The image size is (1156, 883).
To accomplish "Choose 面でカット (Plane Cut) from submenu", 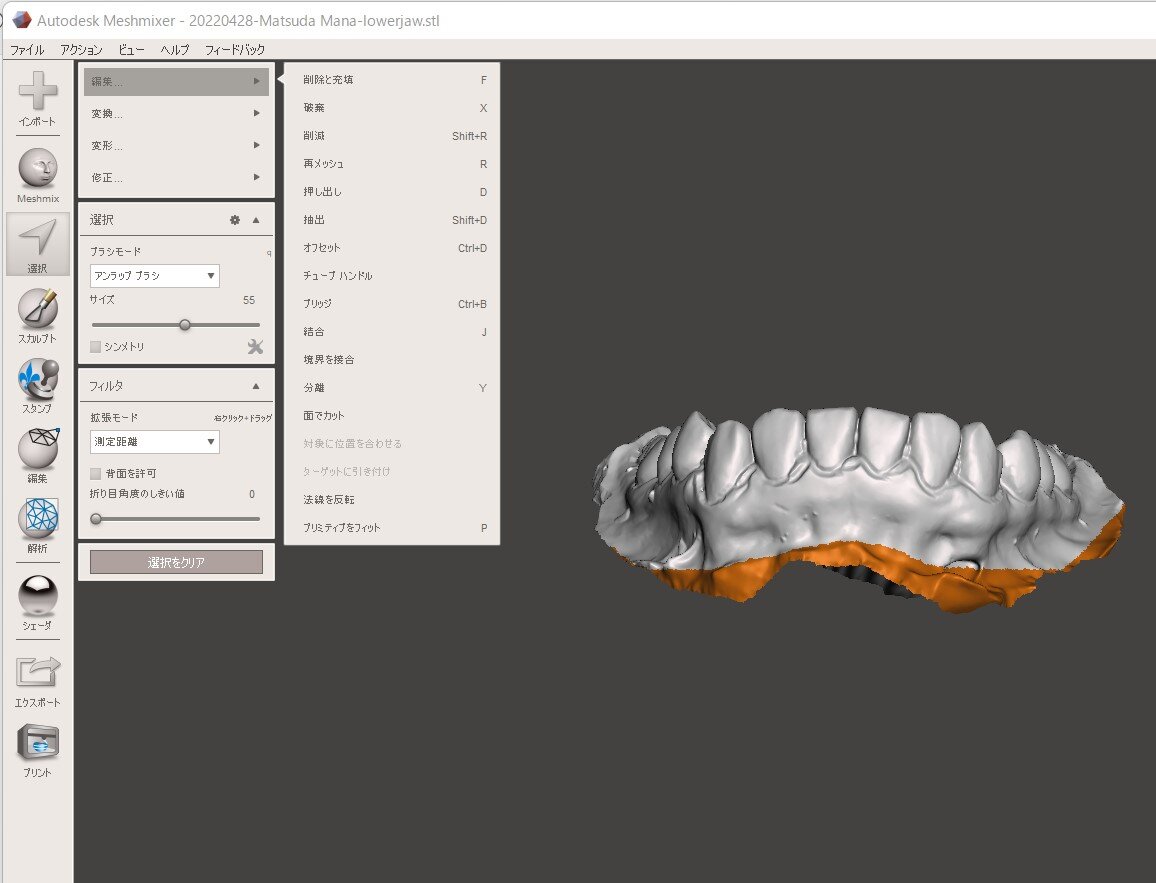I will tap(324, 416).
